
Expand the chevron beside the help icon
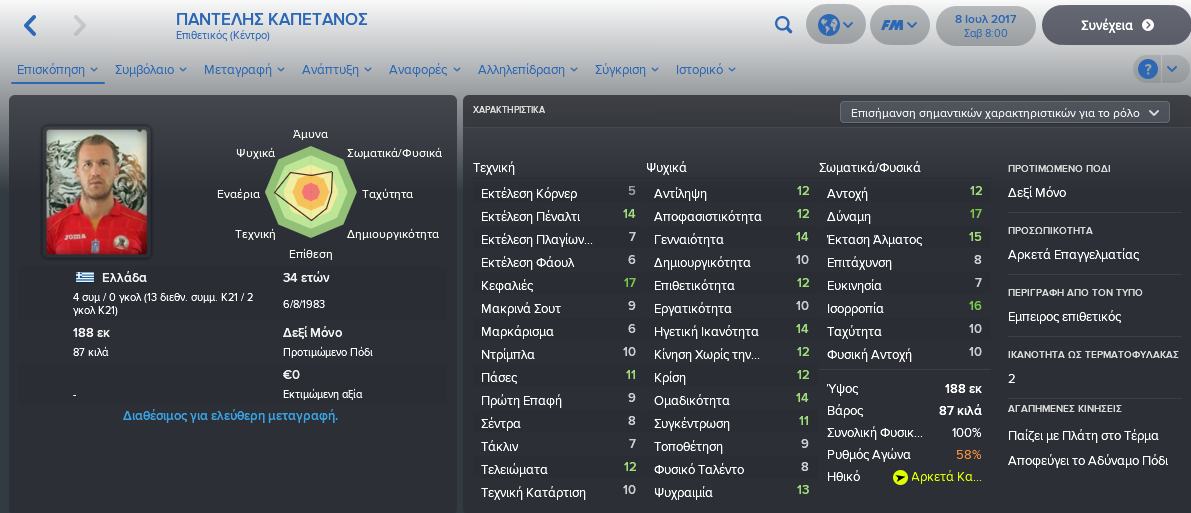point(1173,70)
